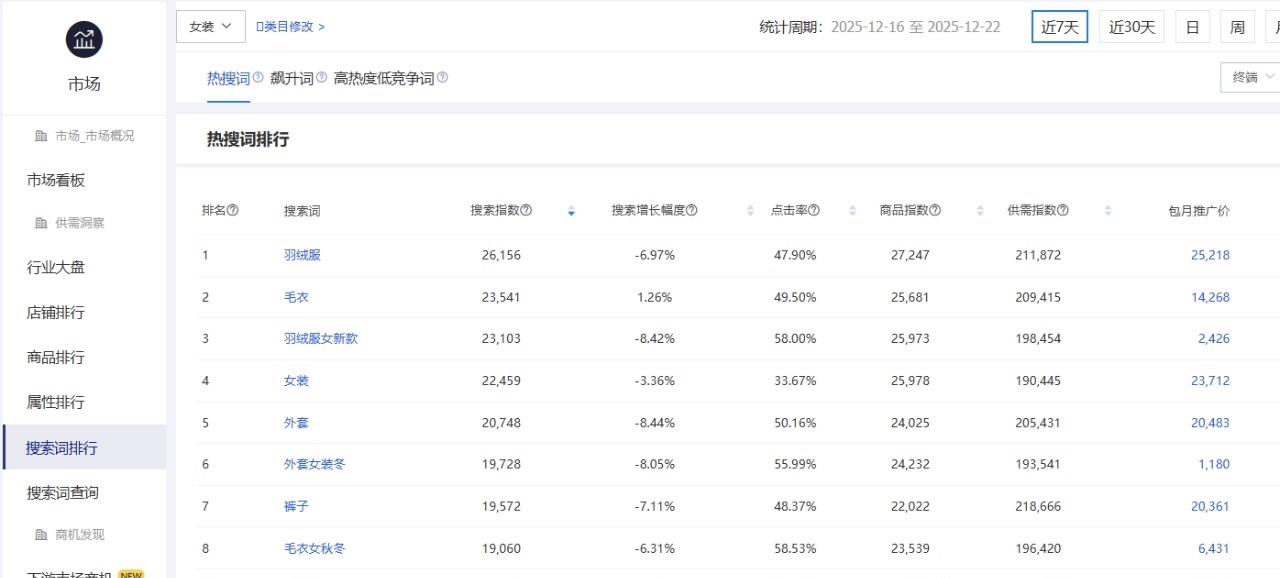This screenshot has height=578, width=1280.
Task: Click help icon beside 飙升词 tab
Action: (322, 77)
